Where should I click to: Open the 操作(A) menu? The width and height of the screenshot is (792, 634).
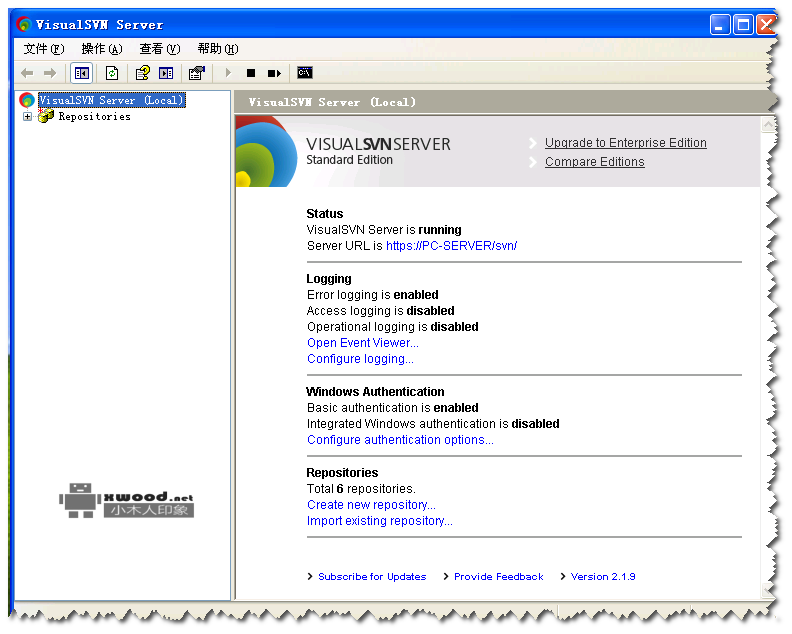102,49
